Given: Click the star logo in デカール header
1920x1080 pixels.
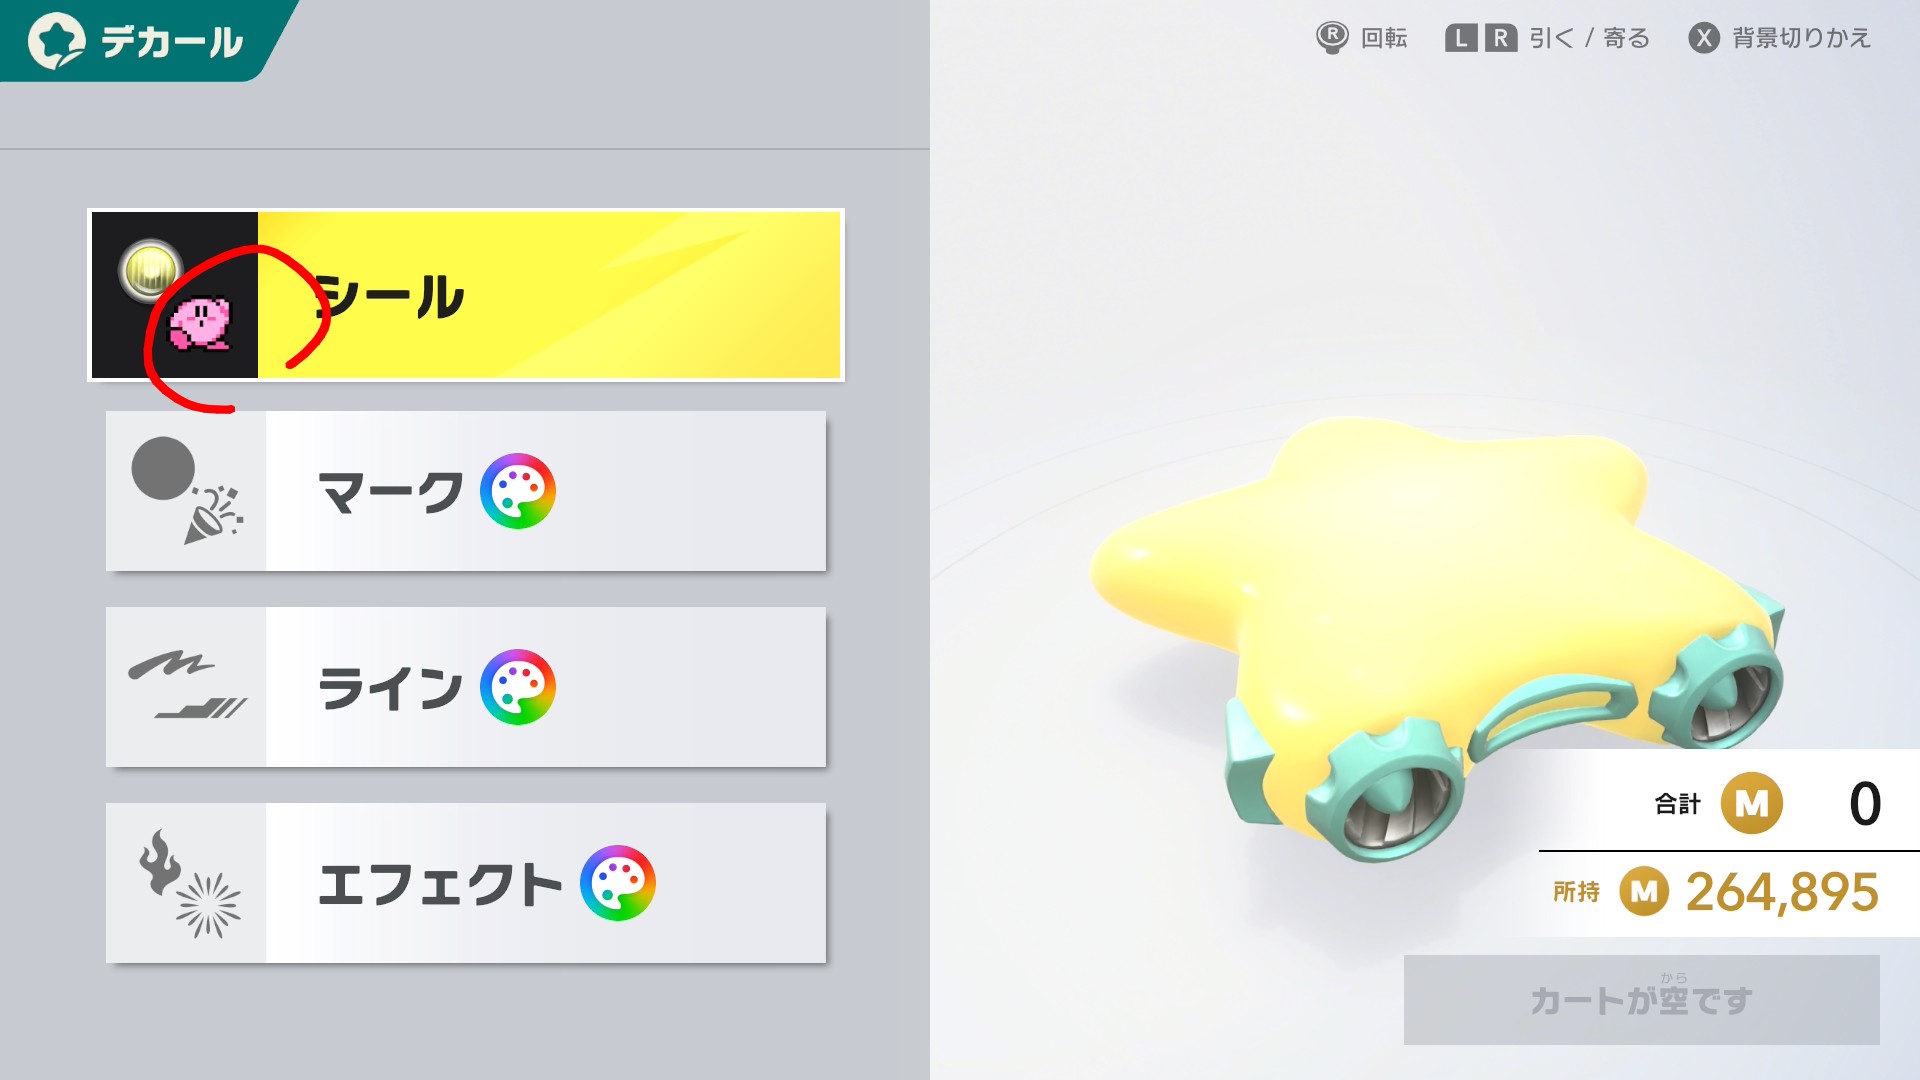Looking at the screenshot, I should pyautogui.click(x=56, y=41).
